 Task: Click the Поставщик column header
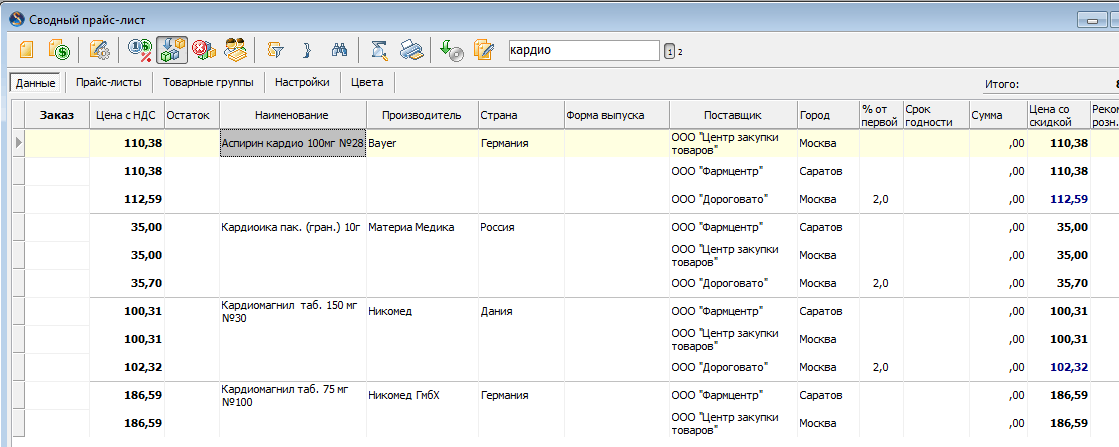point(734,115)
